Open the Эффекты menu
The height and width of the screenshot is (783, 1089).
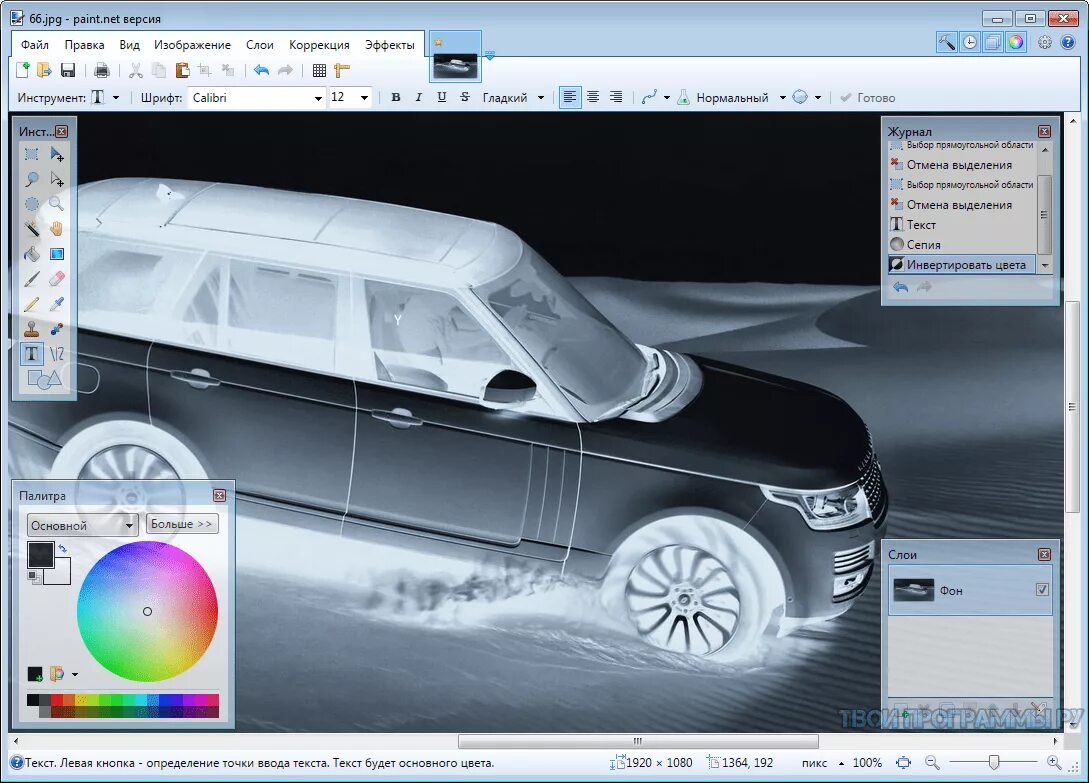point(390,44)
